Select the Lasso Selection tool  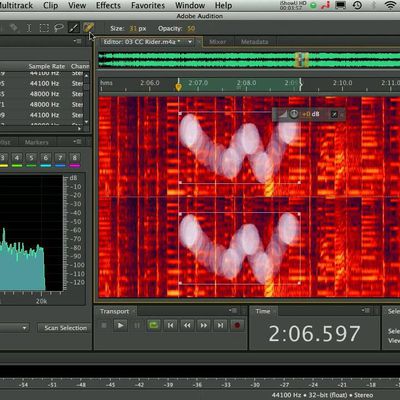[x=59, y=28]
